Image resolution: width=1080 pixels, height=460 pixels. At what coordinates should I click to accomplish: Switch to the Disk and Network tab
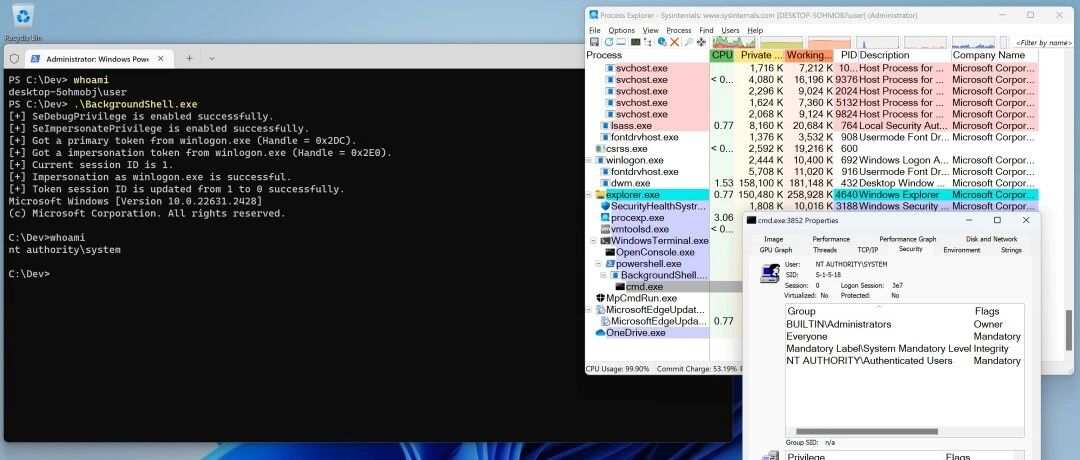(992, 239)
